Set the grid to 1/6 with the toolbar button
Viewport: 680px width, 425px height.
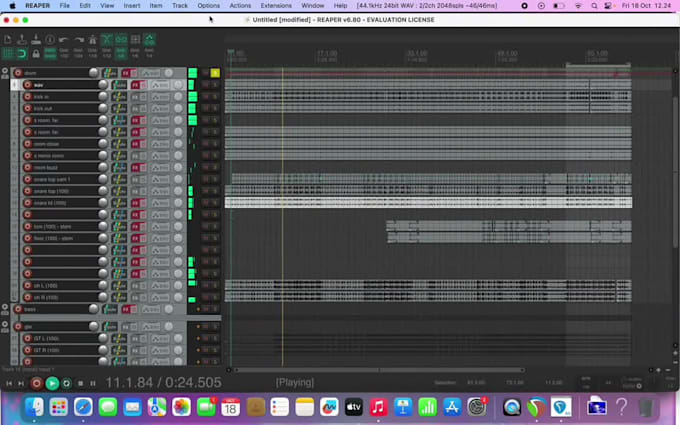(x=135, y=54)
